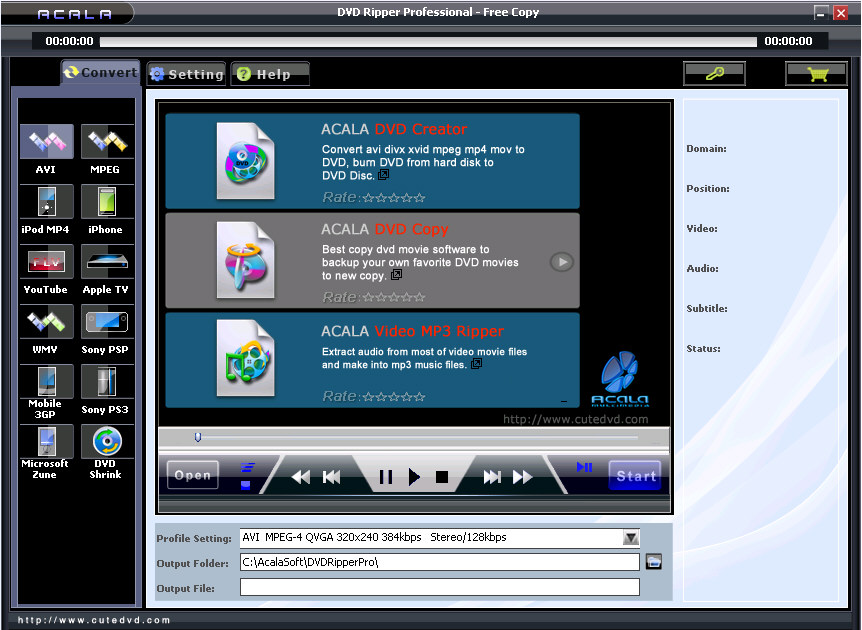Switch to the Setting tab
The height and width of the screenshot is (630, 862).
[187, 74]
